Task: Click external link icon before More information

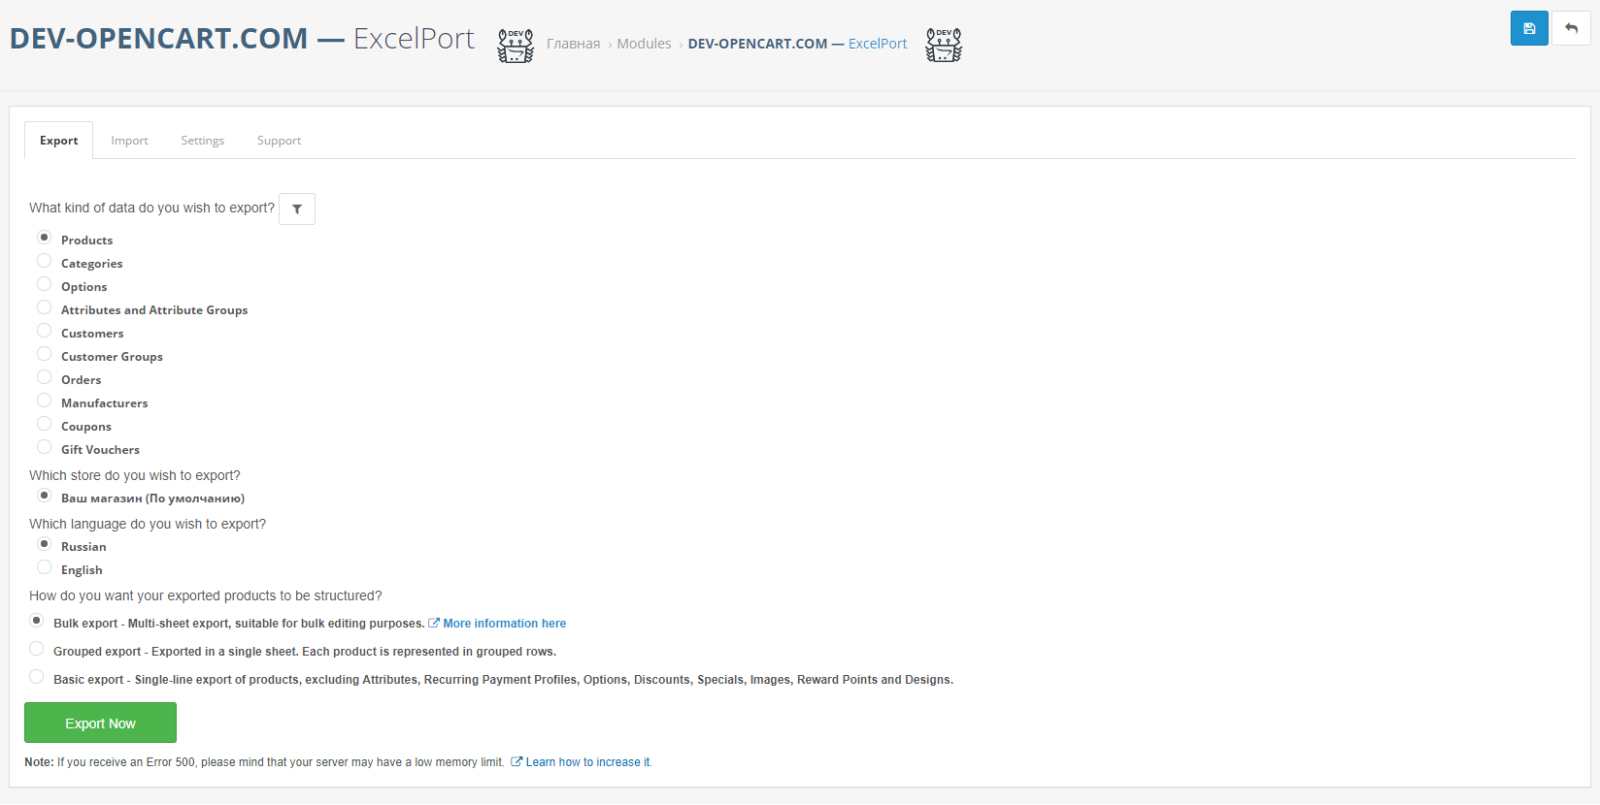Action: coord(434,623)
